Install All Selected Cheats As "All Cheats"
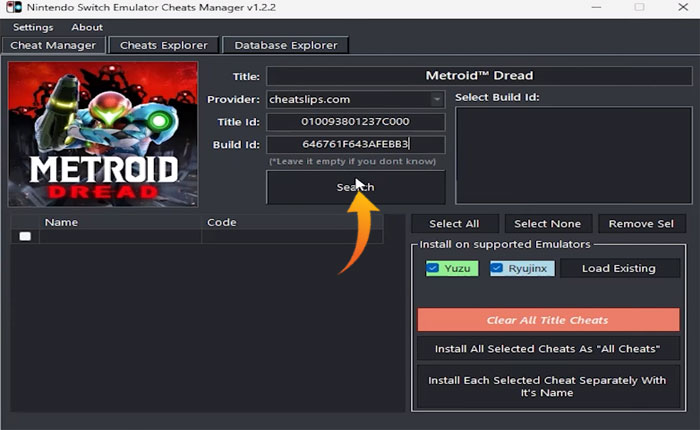 548,349
